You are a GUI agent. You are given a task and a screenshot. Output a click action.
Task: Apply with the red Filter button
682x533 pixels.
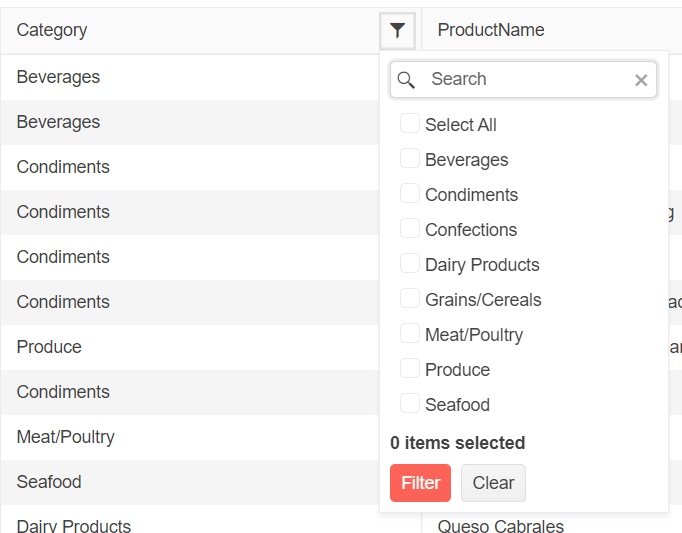click(420, 483)
